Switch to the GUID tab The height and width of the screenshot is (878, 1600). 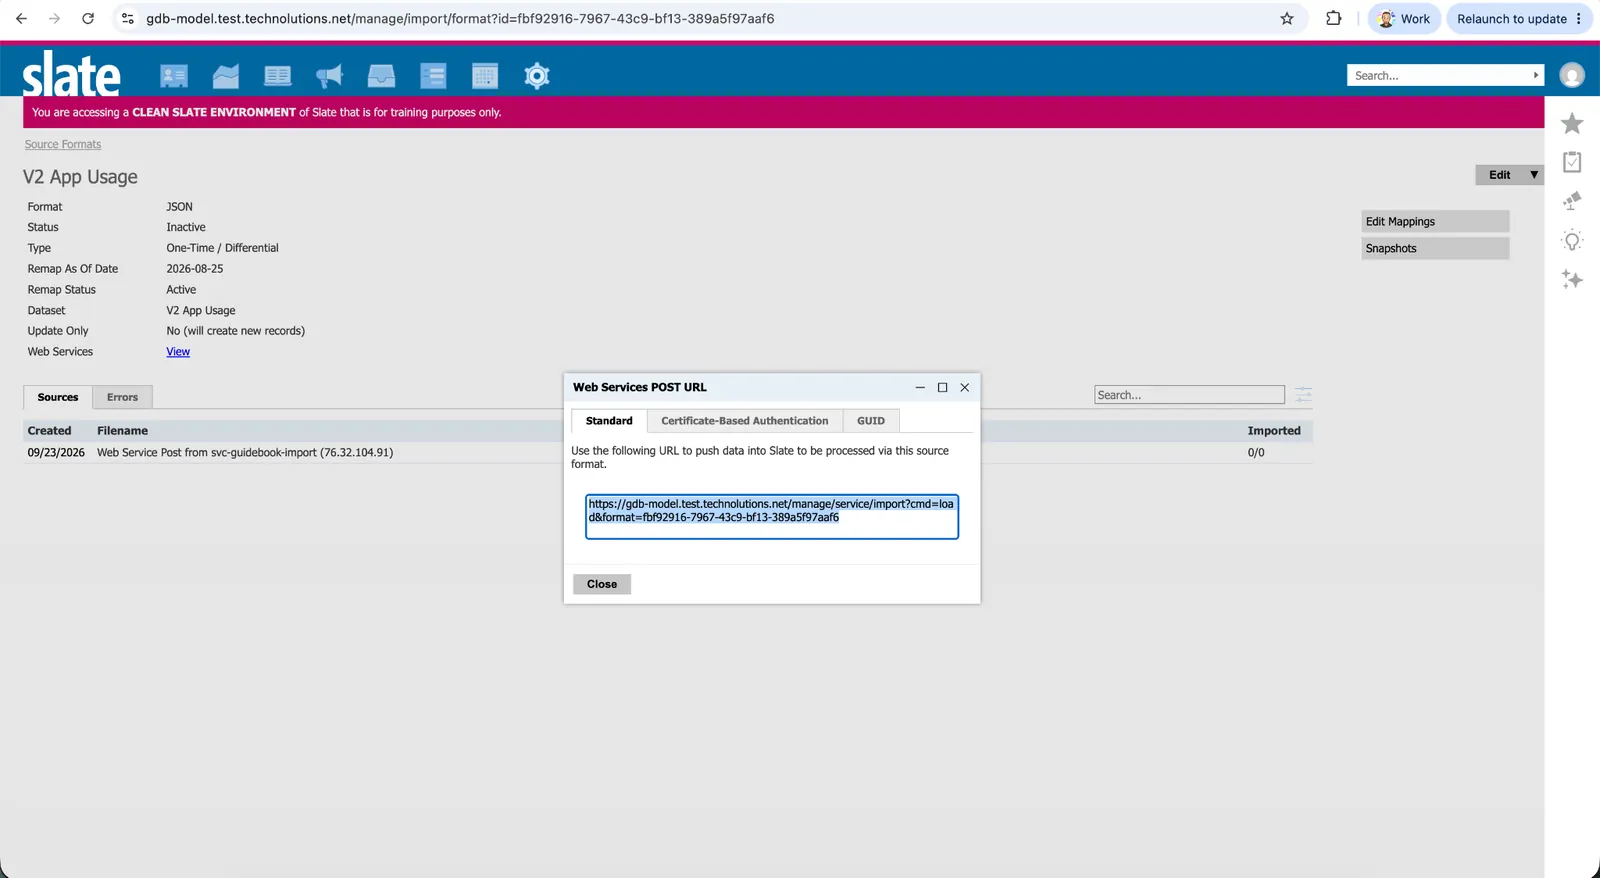point(871,421)
